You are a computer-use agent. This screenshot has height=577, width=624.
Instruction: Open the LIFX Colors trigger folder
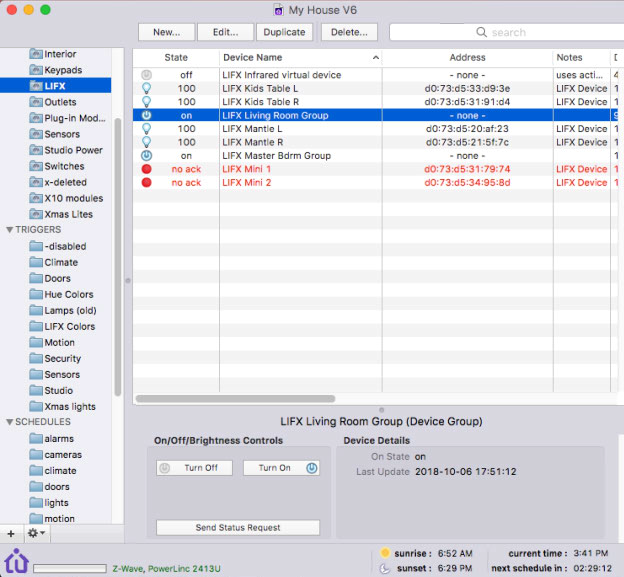[x=62, y=326]
